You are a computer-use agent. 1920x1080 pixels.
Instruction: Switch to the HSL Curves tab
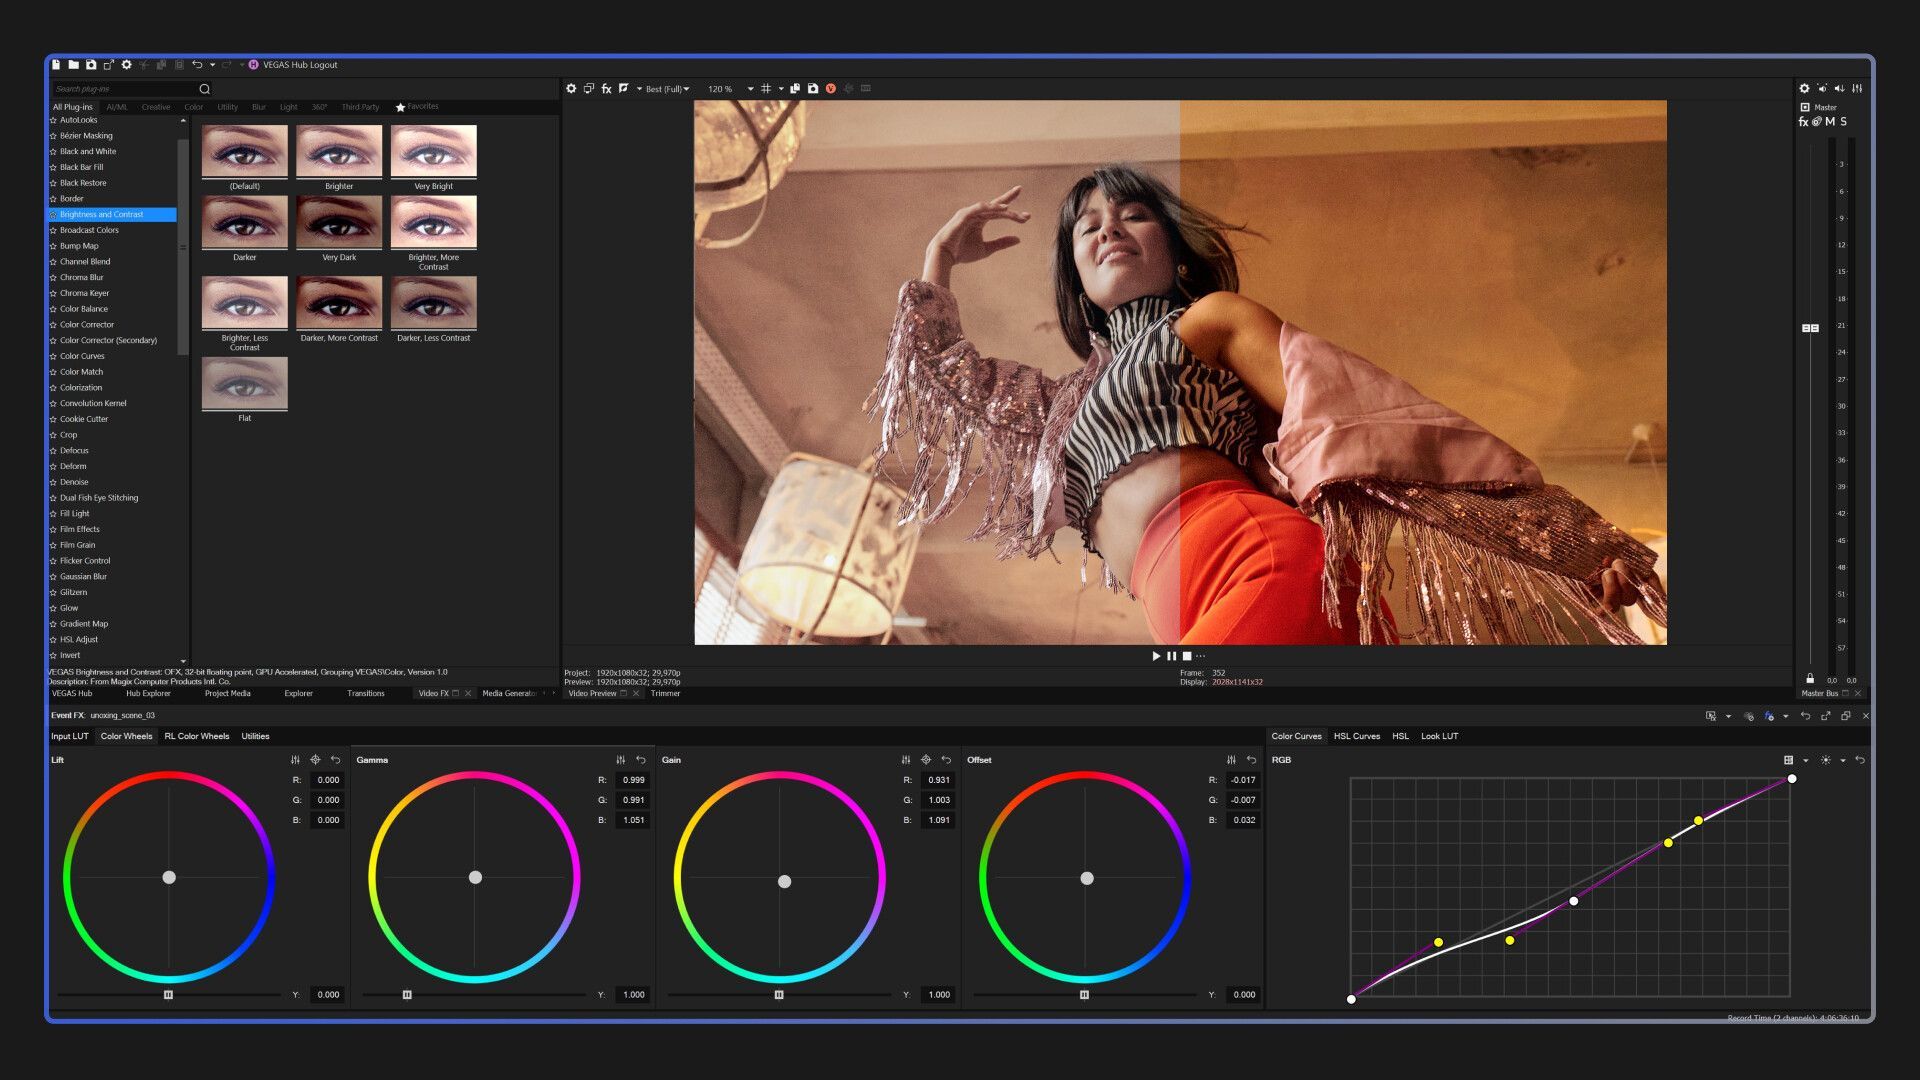(x=1356, y=736)
